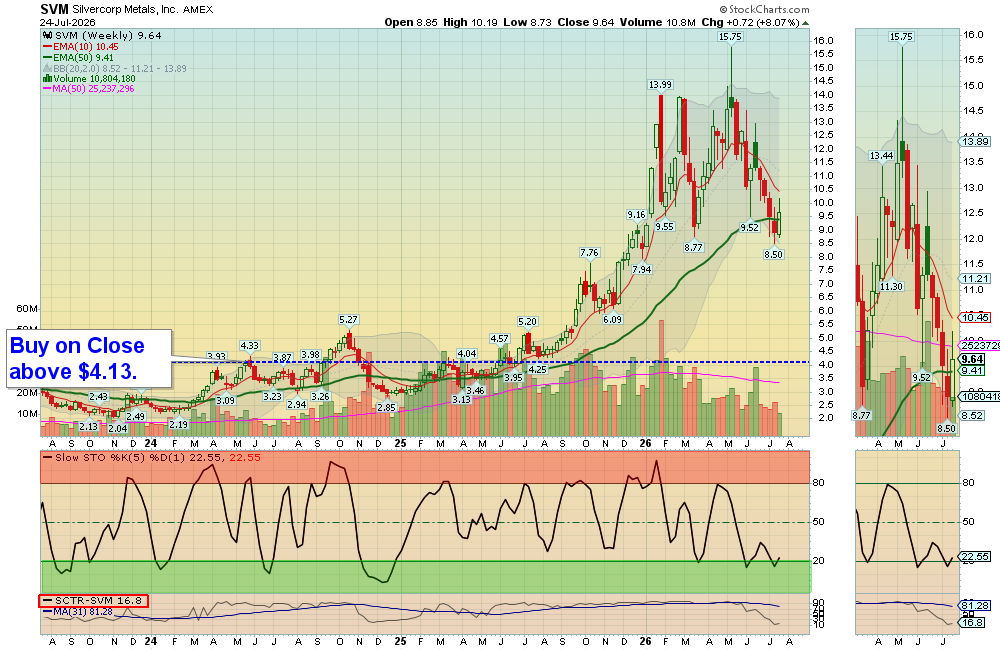Click the 5.20 peak label
The image size is (1000, 650).
(x=527, y=322)
